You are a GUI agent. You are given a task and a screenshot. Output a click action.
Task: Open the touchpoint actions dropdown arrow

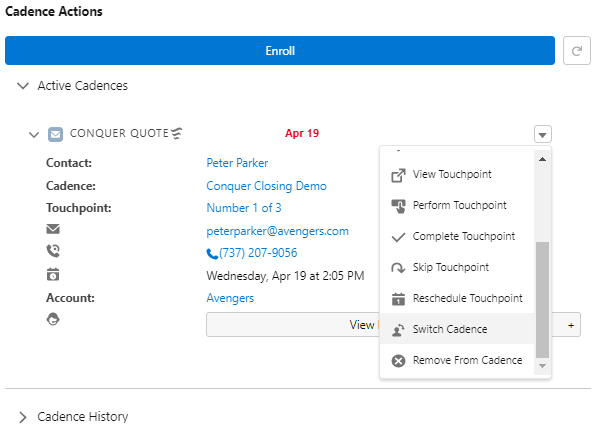click(542, 134)
